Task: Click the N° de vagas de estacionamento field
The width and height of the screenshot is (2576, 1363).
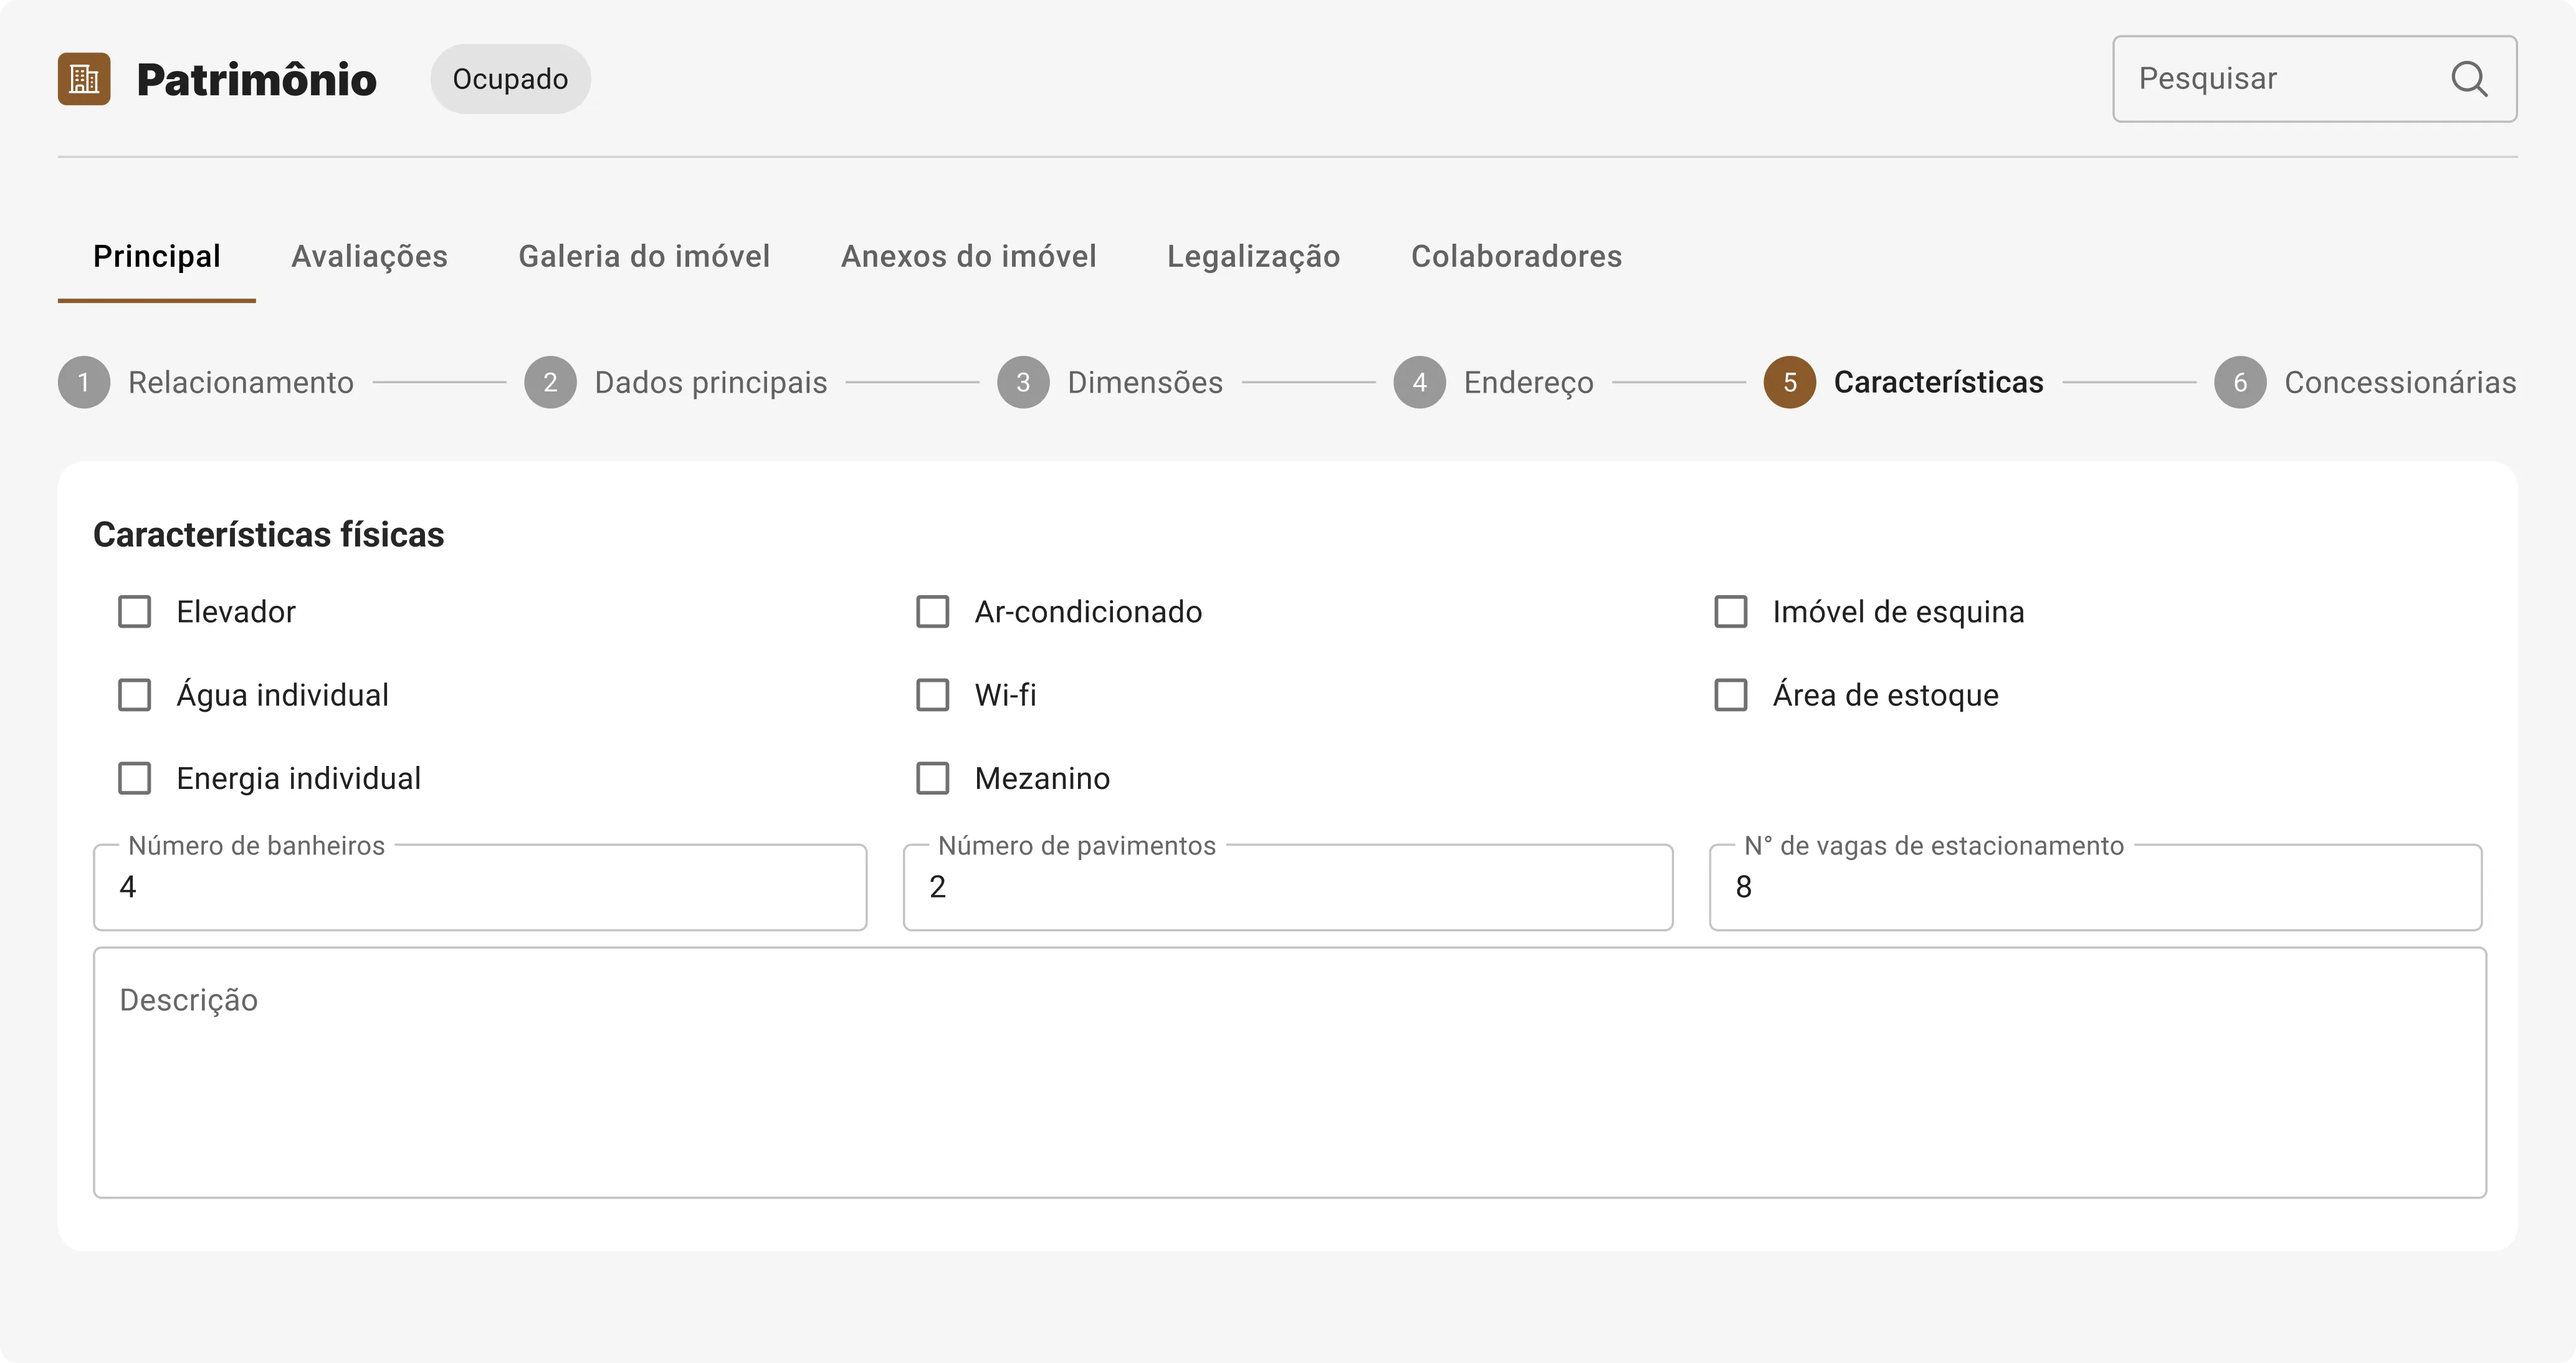Action: point(2095,887)
